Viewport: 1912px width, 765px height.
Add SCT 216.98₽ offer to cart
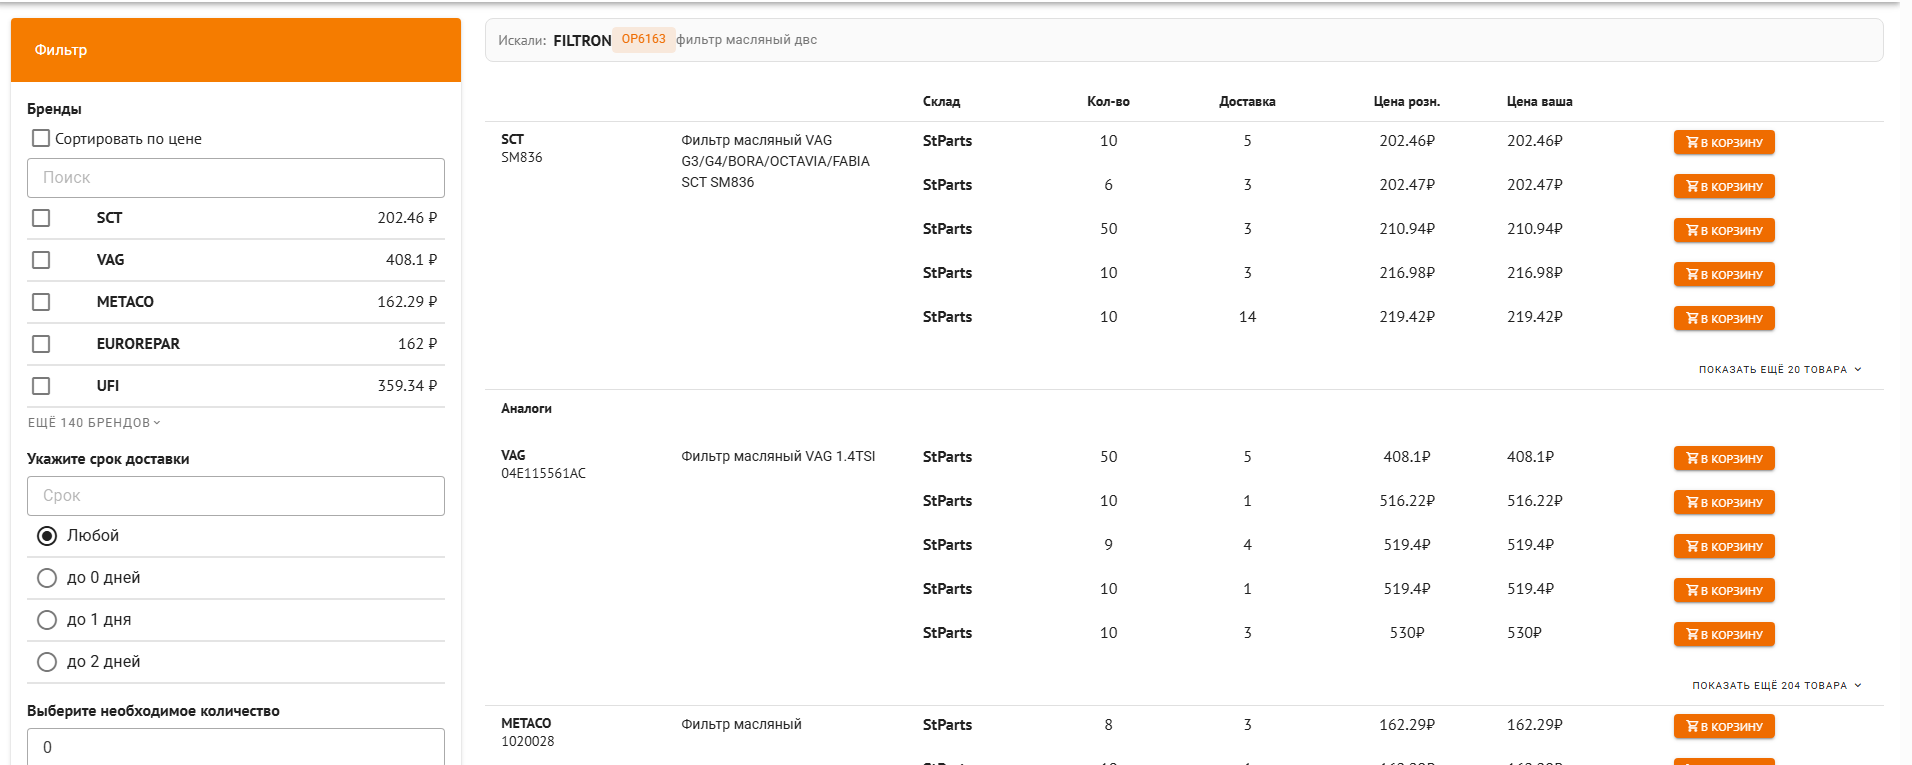point(1724,274)
